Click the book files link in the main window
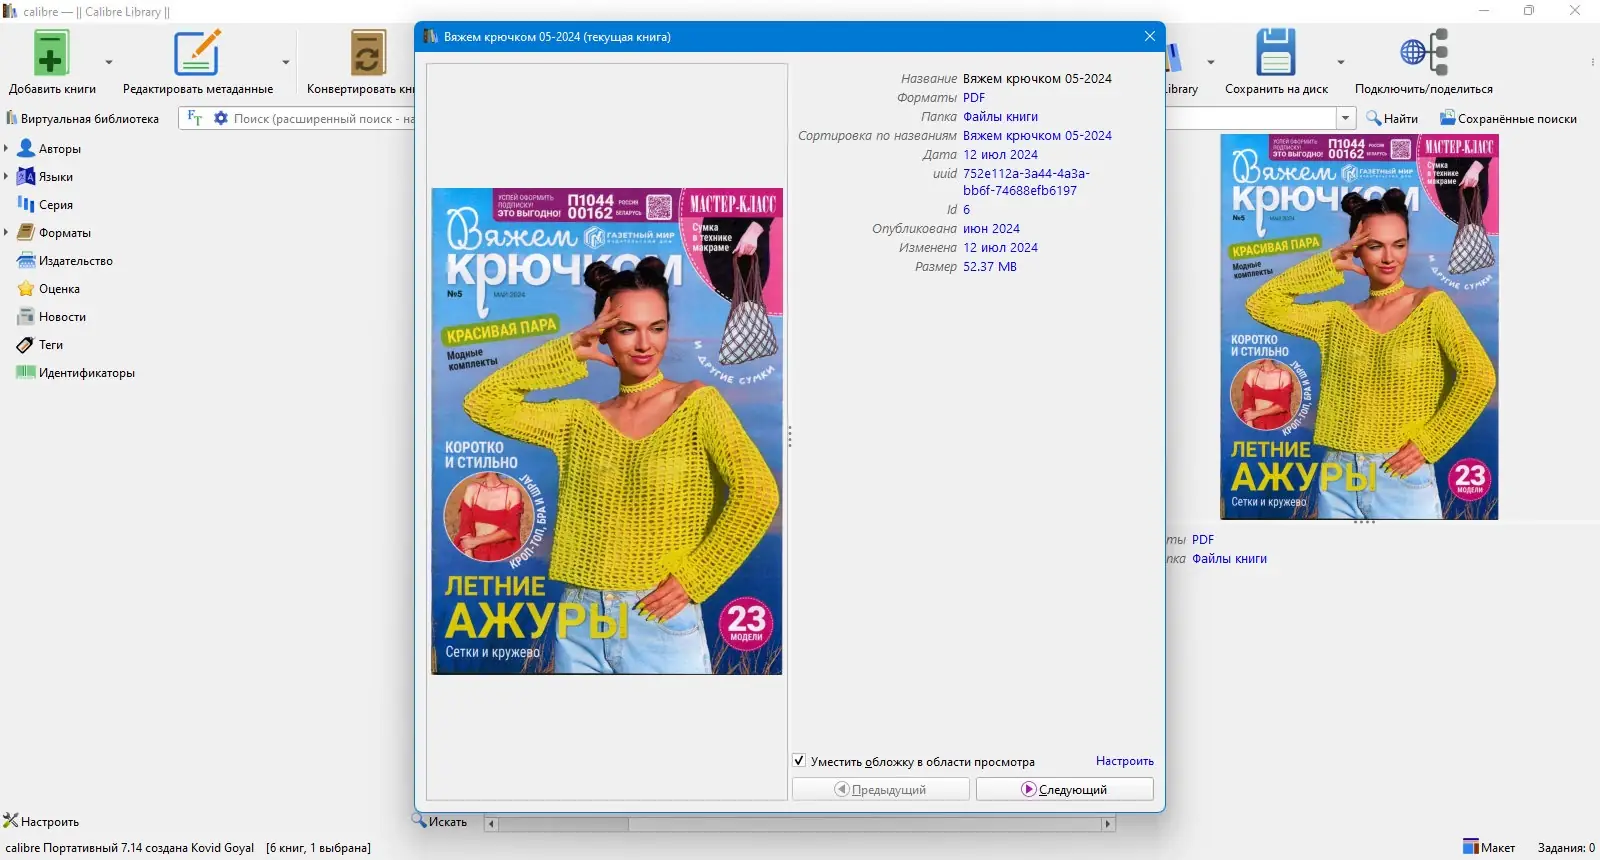Image resolution: width=1600 pixels, height=860 pixels. pyautogui.click(x=1229, y=559)
